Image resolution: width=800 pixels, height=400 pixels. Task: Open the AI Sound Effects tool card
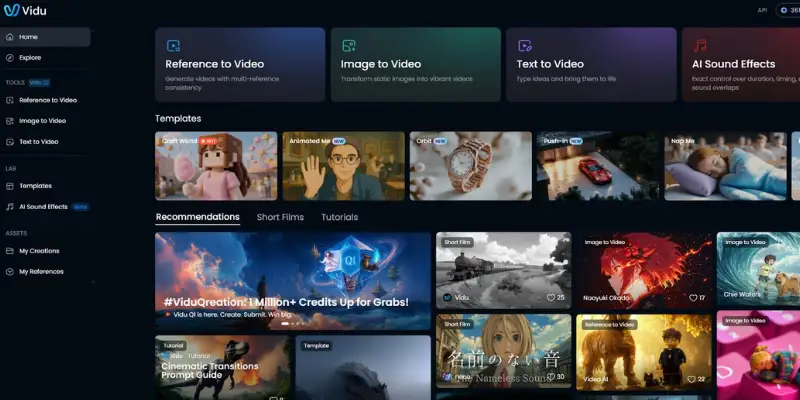click(x=741, y=65)
